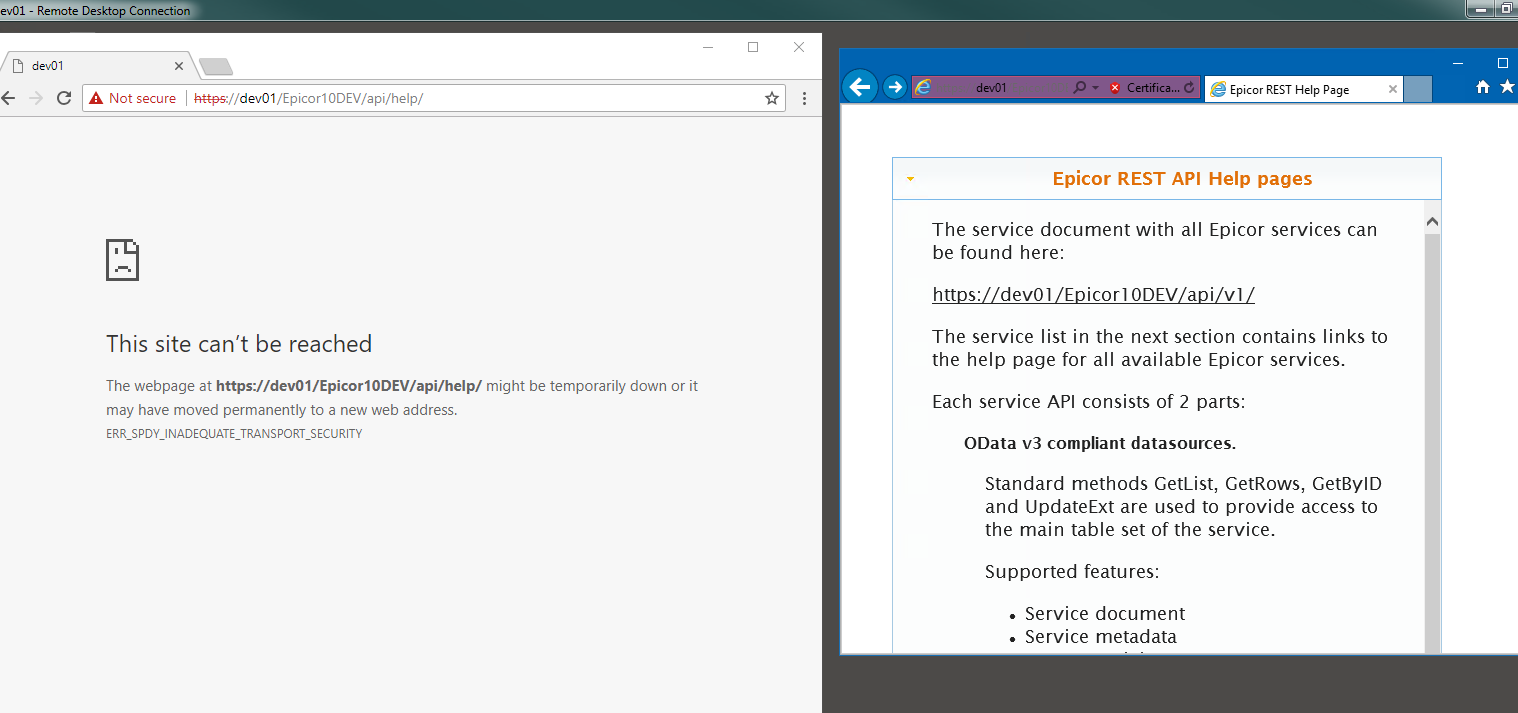Viewport: 1518px width, 713px height.
Task: Click the 'Service document' bullet item
Action: (x=1105, y=614)
